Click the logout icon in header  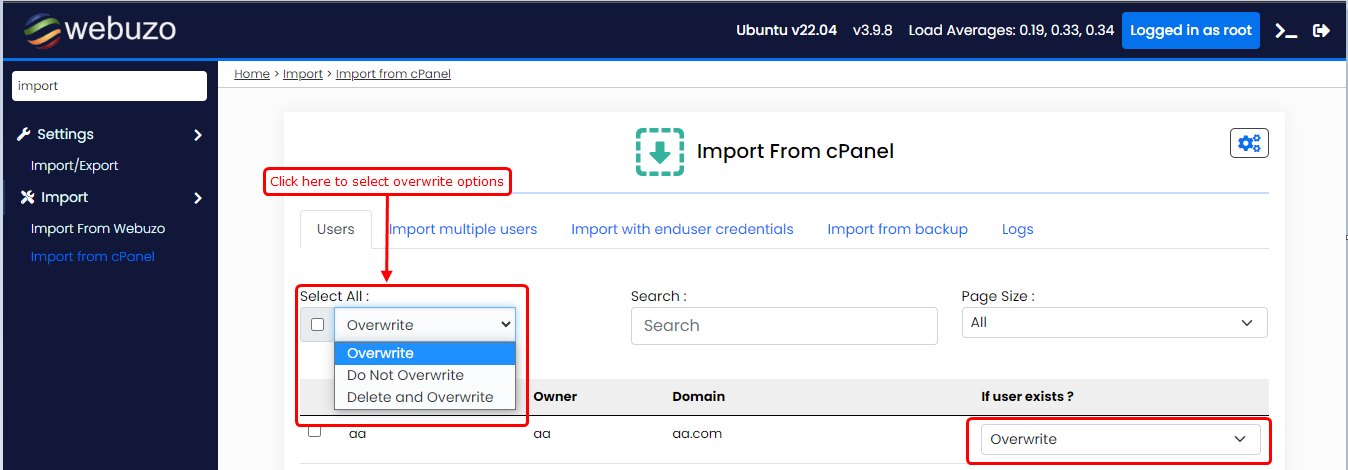pos(1321,31)
